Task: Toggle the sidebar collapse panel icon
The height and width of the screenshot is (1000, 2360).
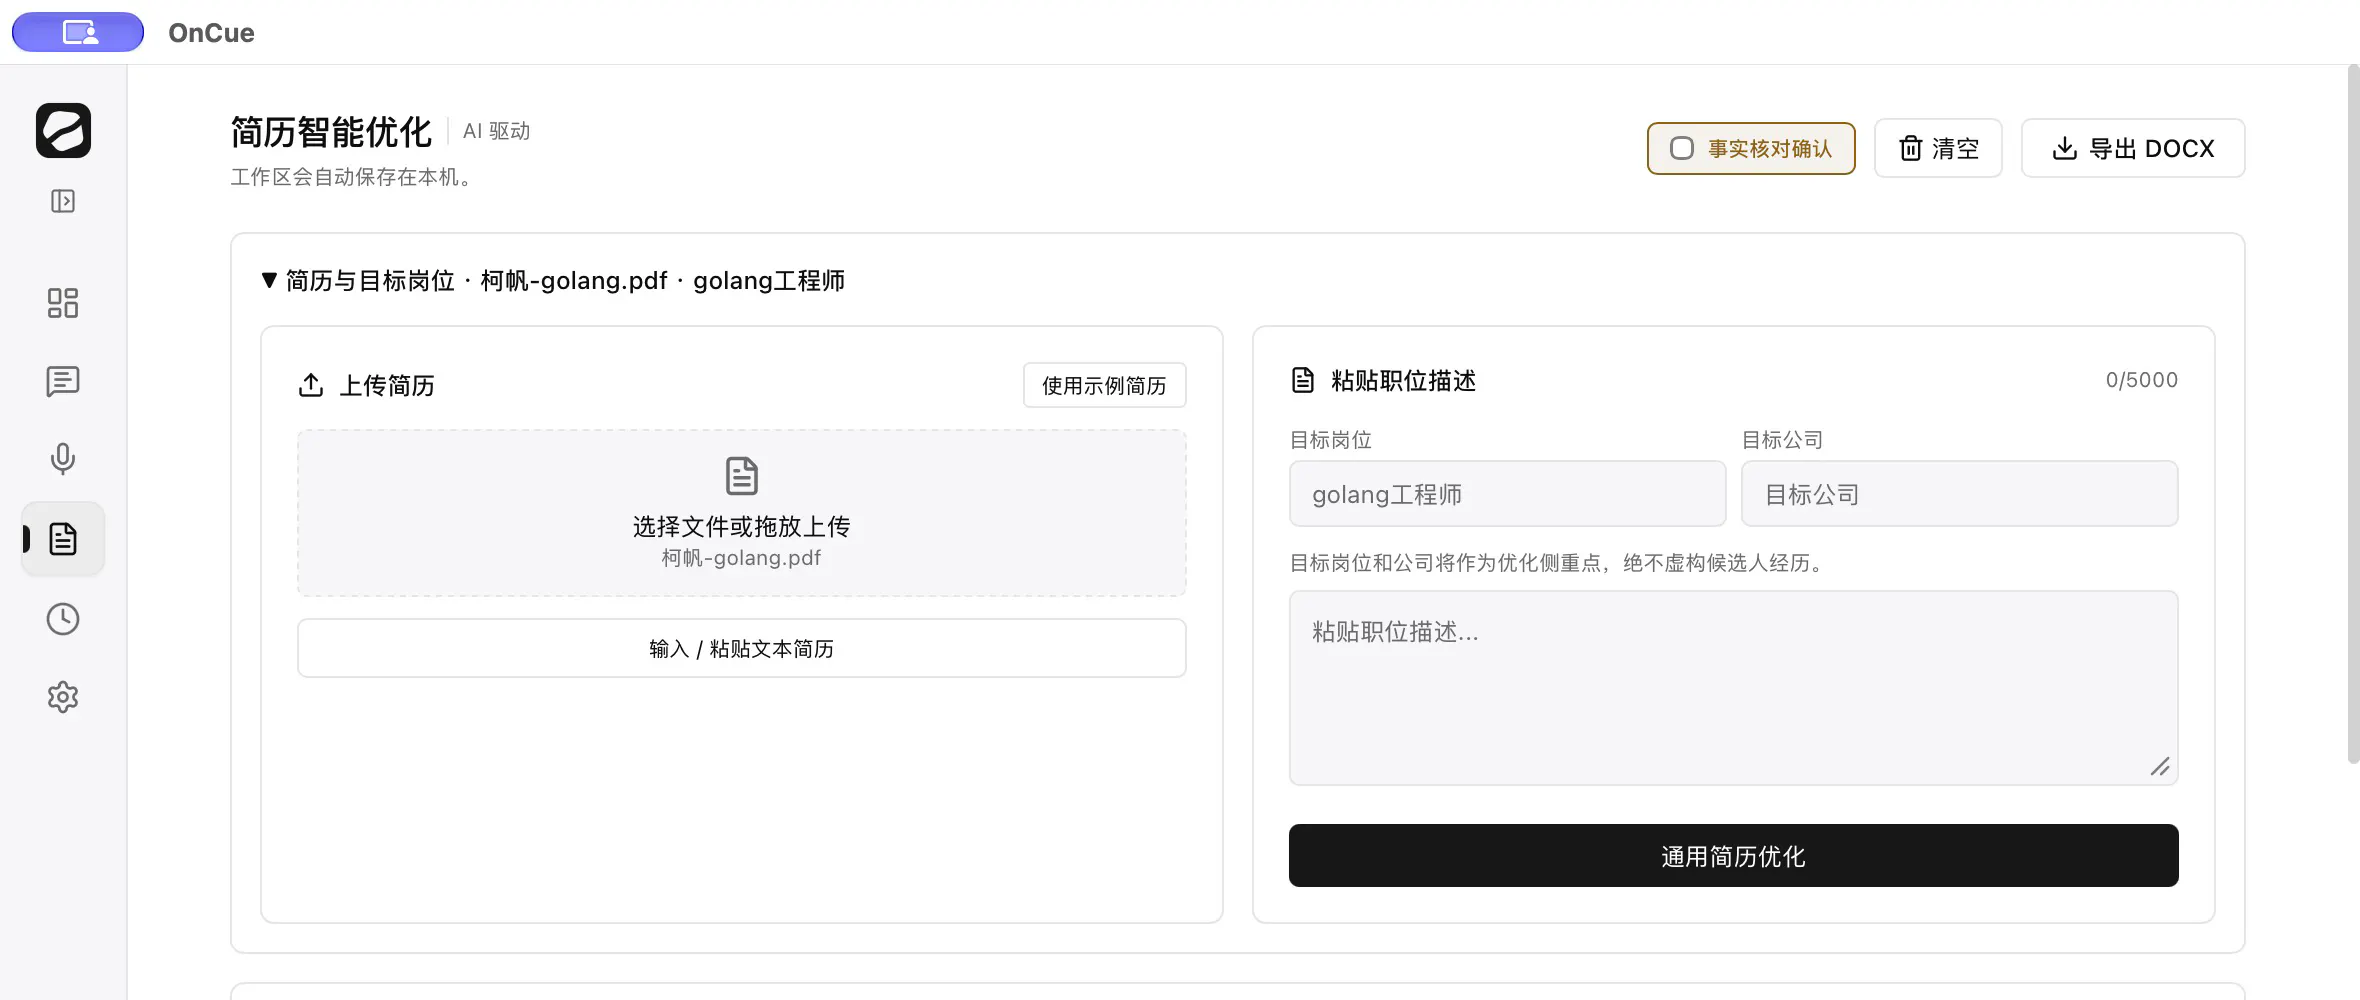Action: coord(63,201)
